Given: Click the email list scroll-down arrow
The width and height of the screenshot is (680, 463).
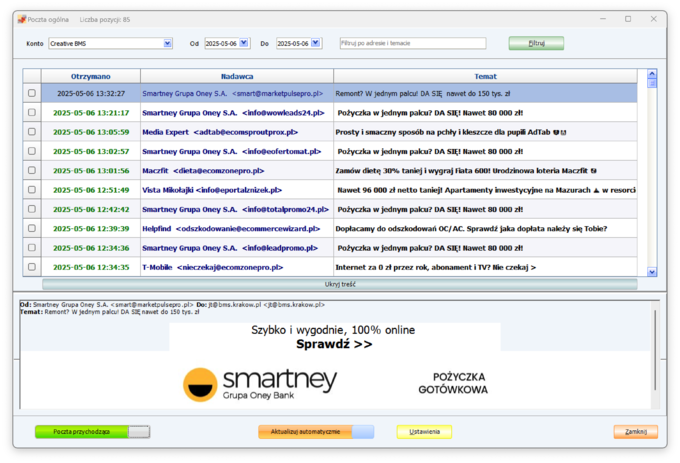Looking at the screenshot, I should (x=652, y=272).
